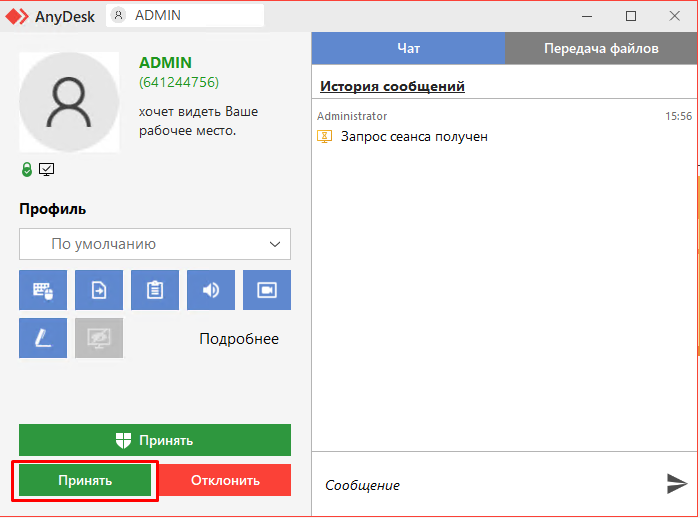Expand profile list using chevron arrow

coord(275,244)
